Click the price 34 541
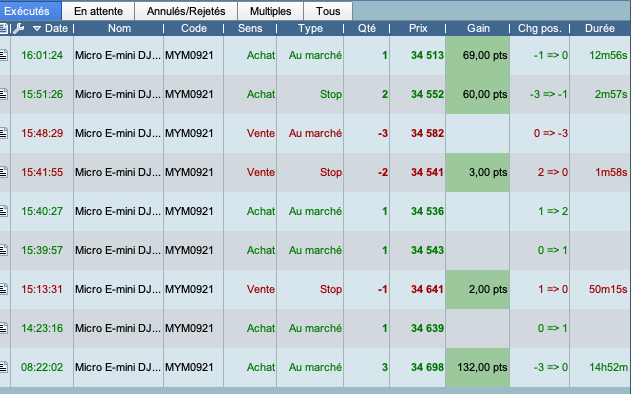The height and width of the screenshot is (394, 631). (x=427, y=172)
